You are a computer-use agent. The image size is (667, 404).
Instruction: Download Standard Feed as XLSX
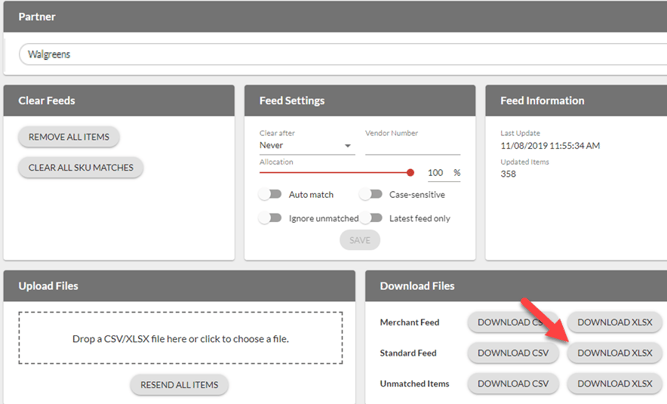(614, 353)
